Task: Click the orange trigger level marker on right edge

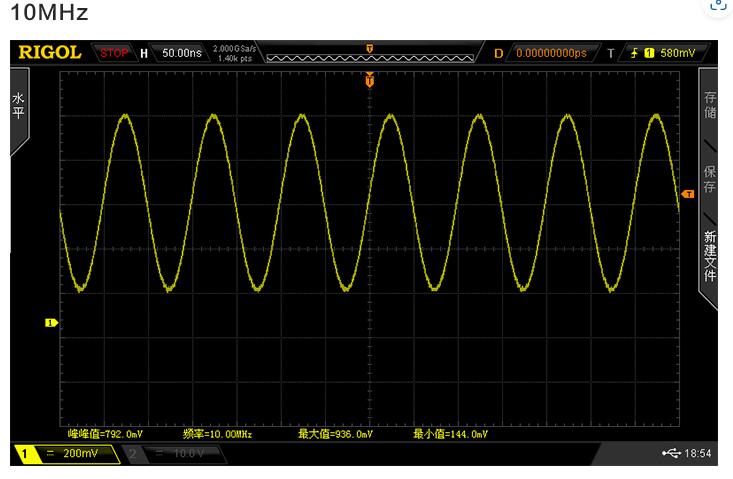Action: tap(687, 194)
